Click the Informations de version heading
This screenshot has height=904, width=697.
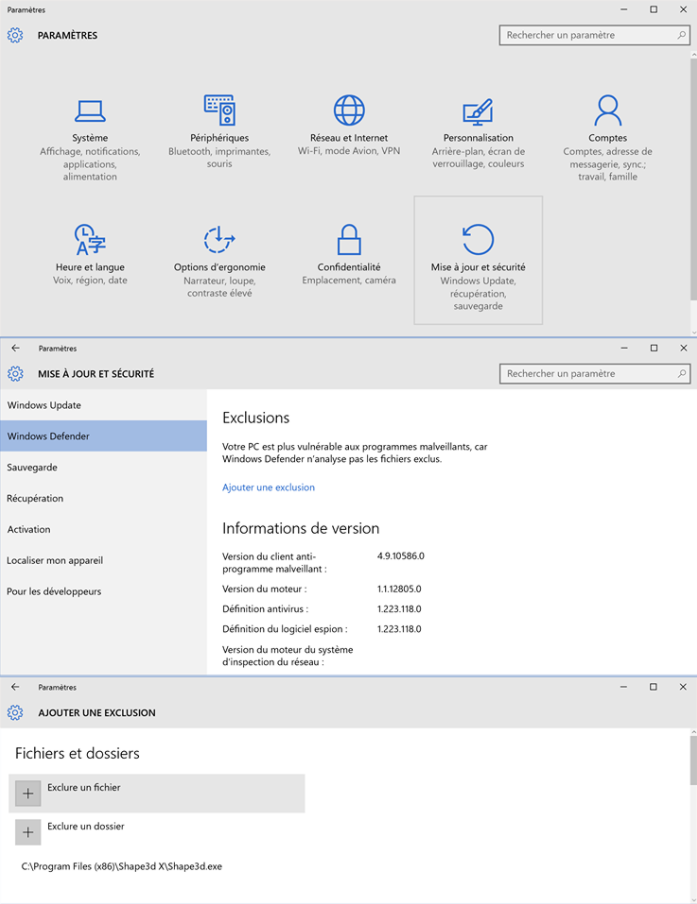click(301, 528)
